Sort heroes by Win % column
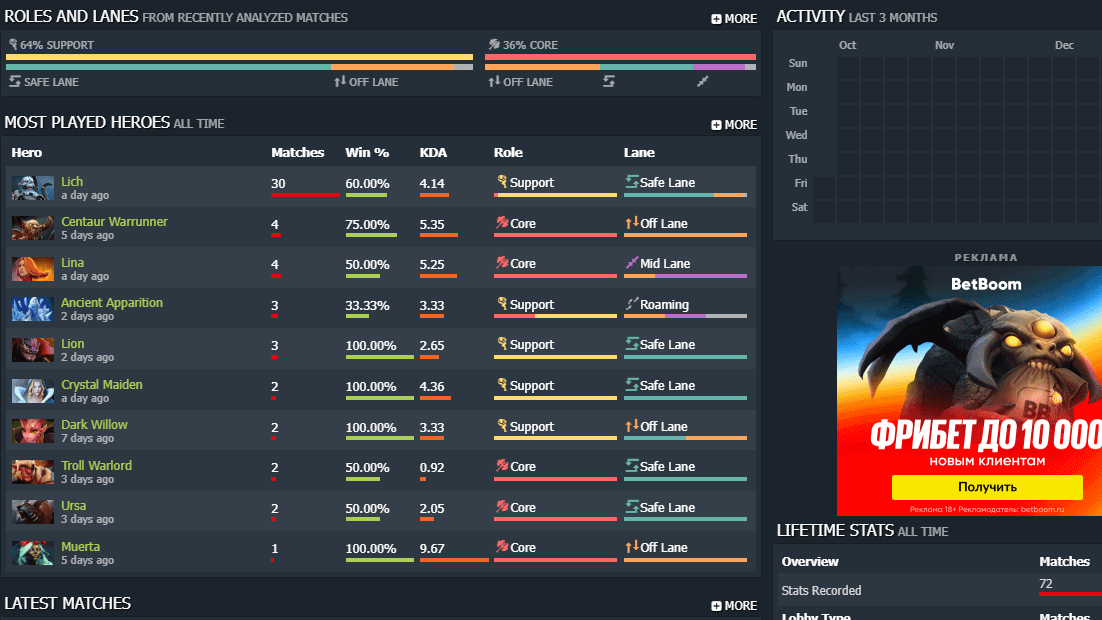The image size is (1102, 620). coord(366,153)
